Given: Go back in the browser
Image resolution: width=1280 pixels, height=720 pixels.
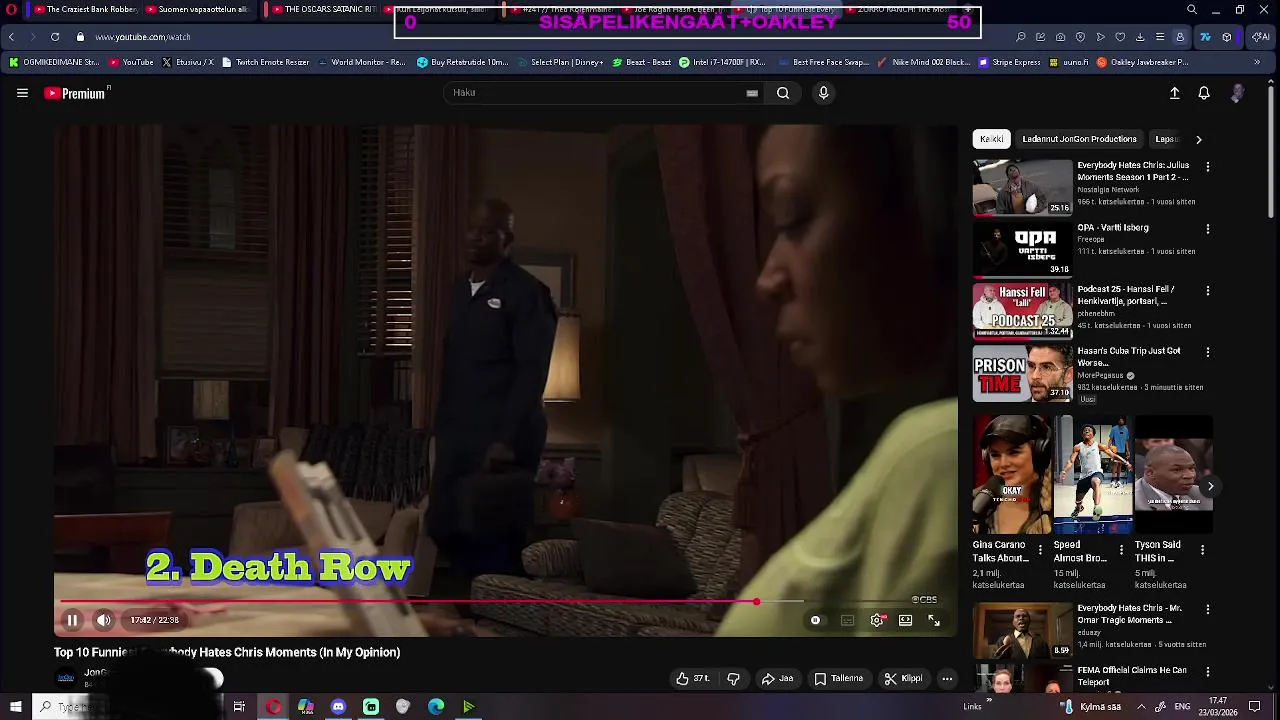Looking at the screenshot, I should pos(11,37).
